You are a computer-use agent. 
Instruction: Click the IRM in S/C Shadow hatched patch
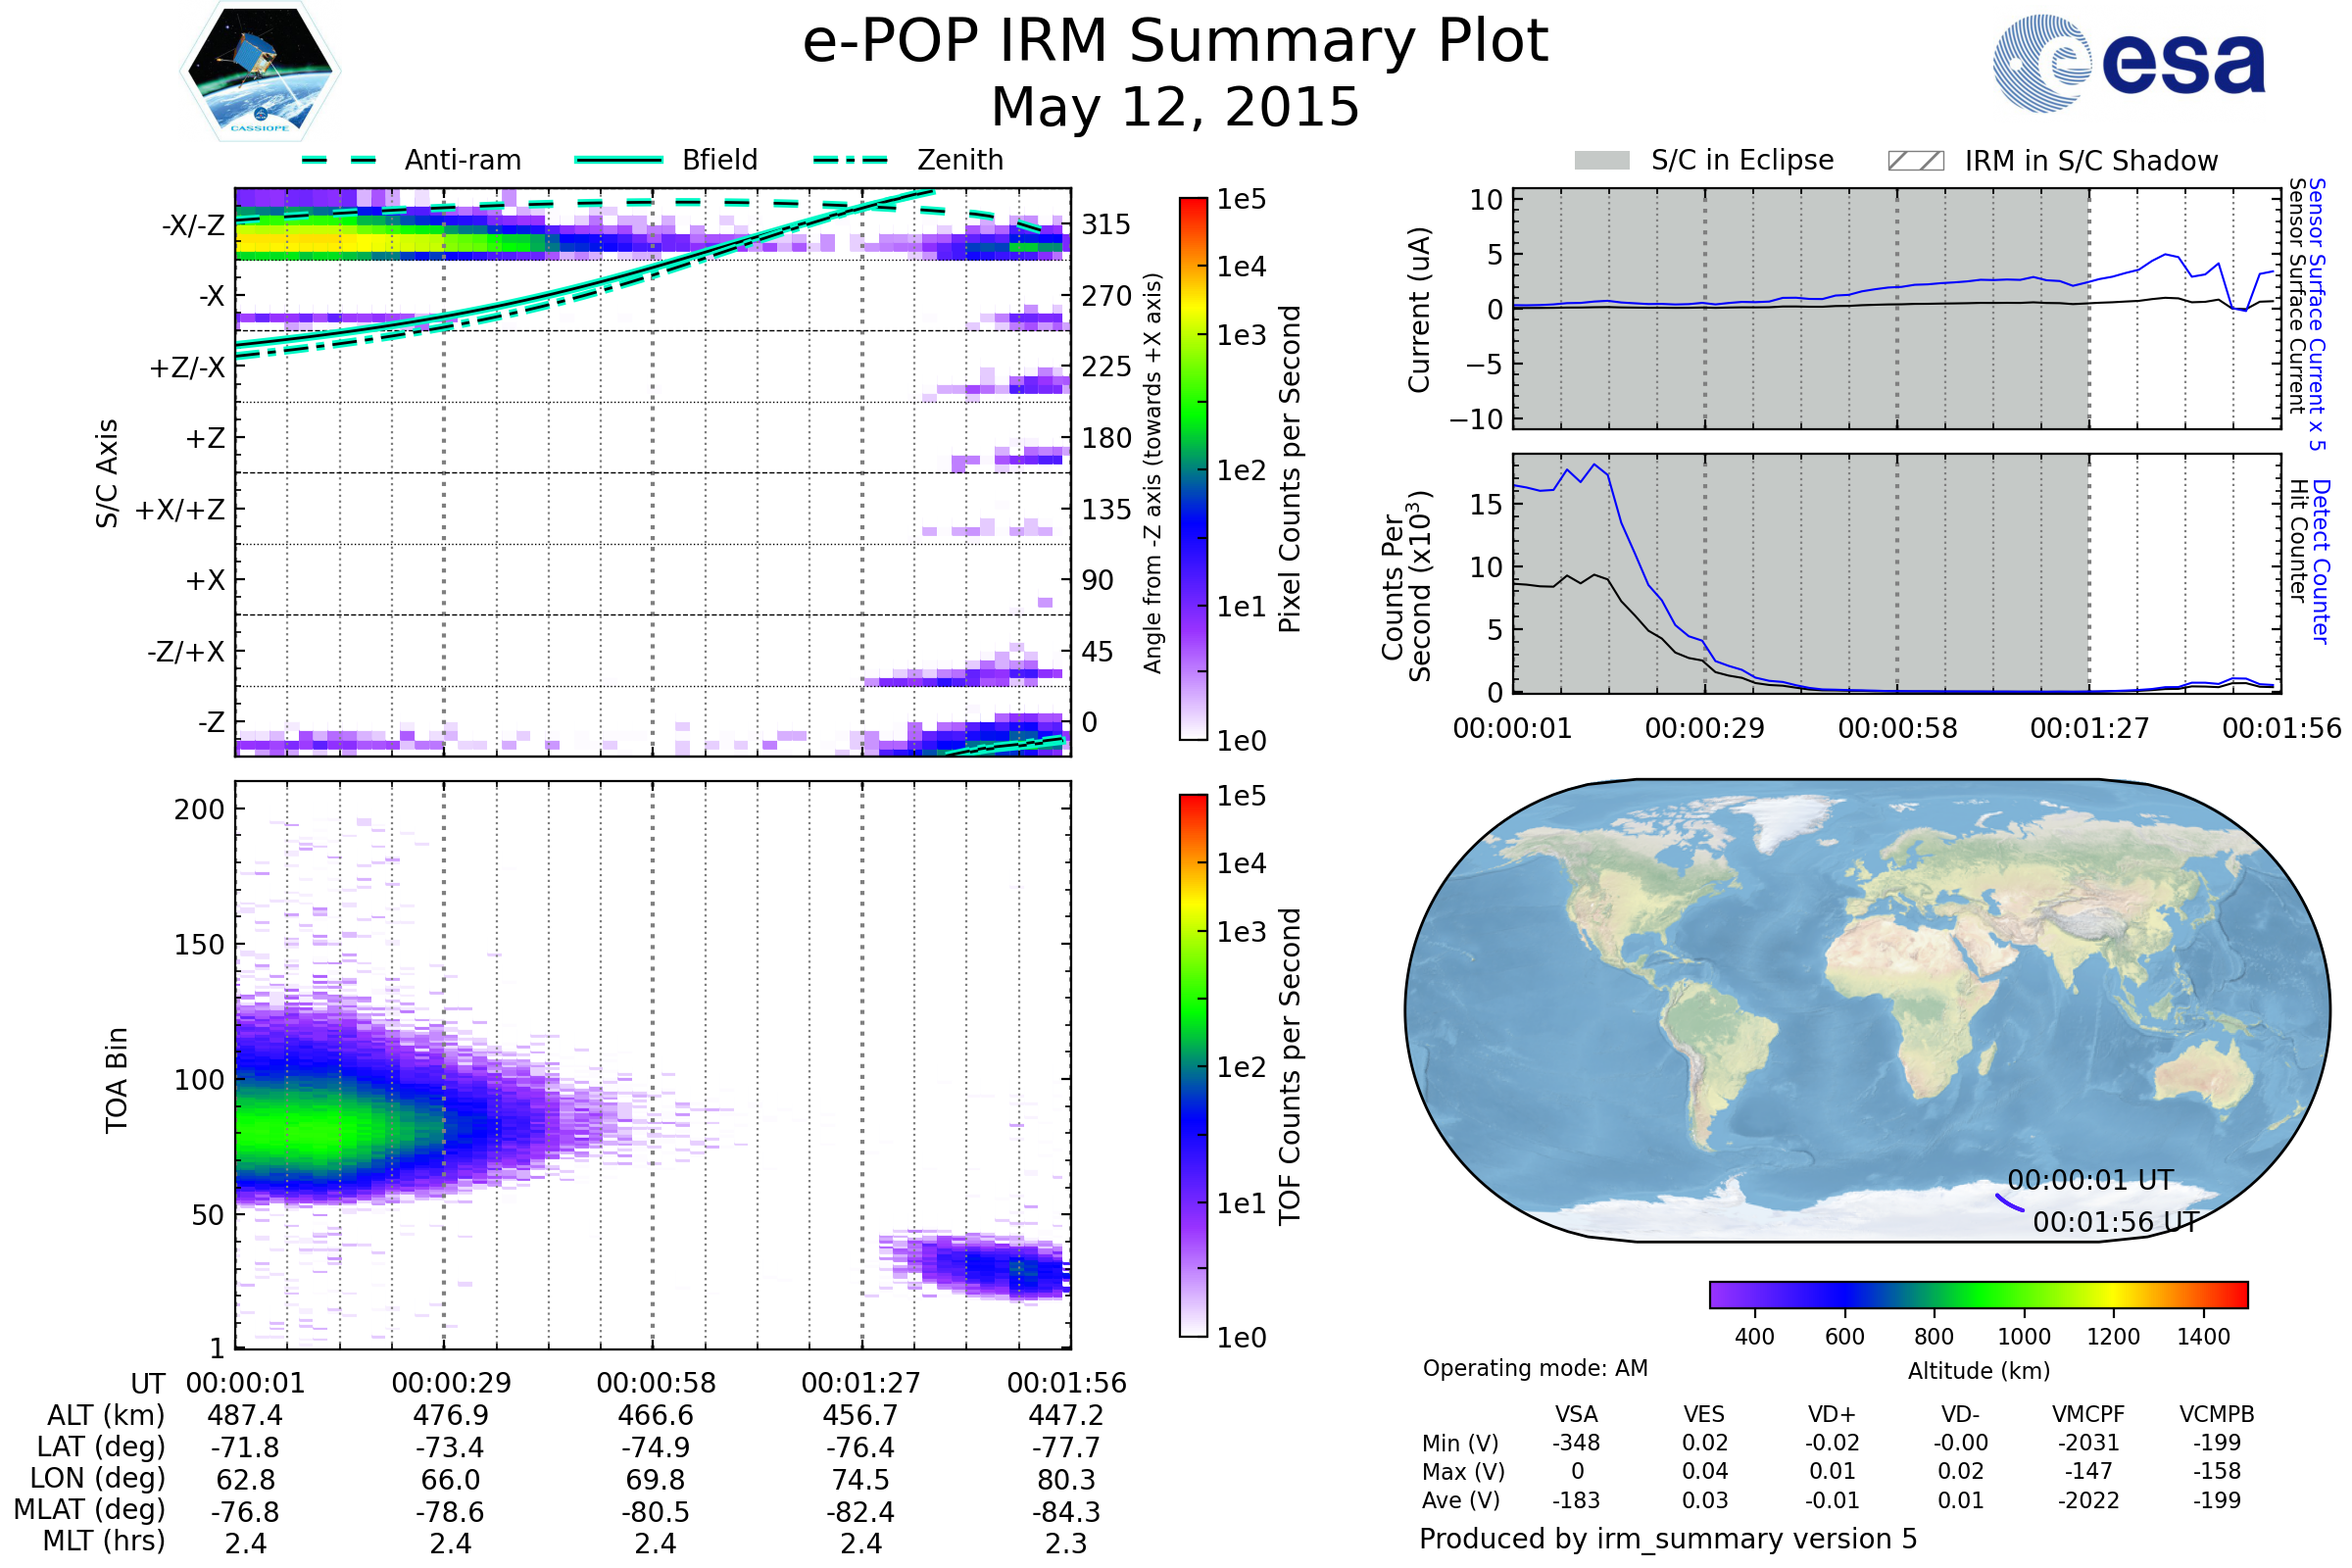(x=1915, y=161)
